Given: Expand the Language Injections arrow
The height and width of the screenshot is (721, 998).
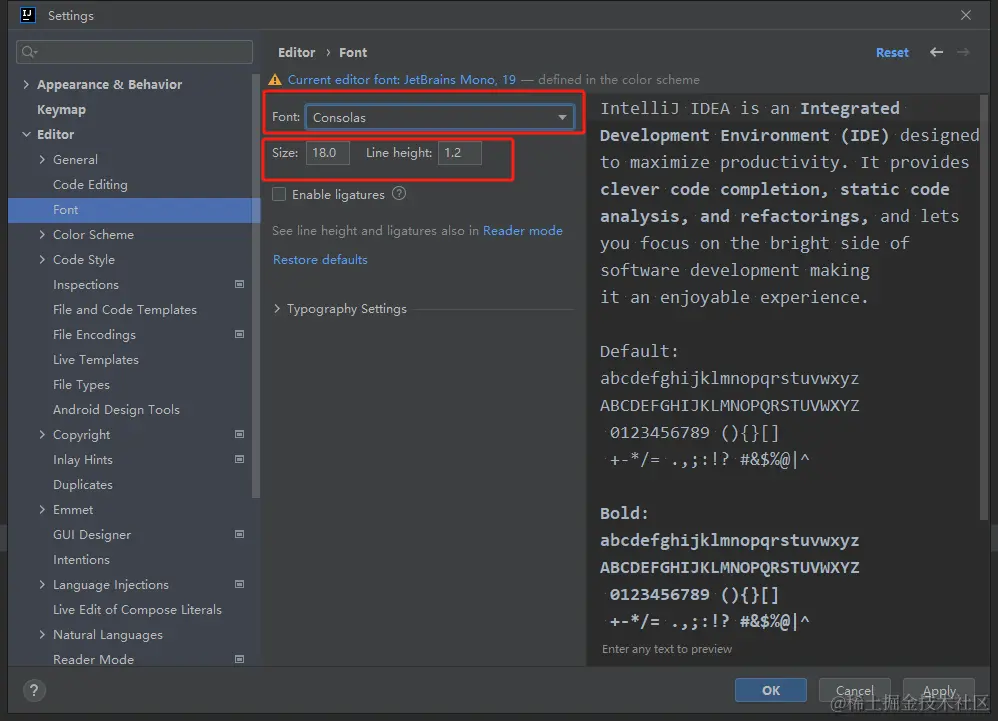Looking at the screenshot, I should (42, 584).
